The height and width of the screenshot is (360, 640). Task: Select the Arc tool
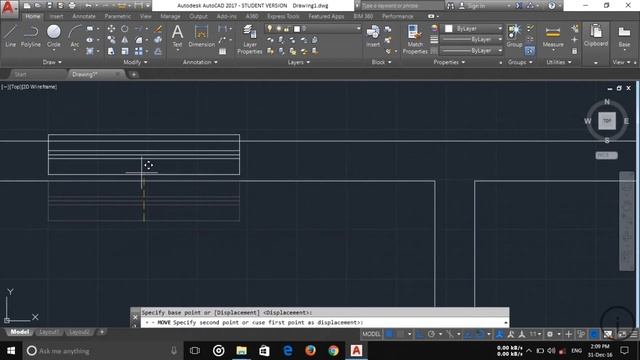pos(75,36)
